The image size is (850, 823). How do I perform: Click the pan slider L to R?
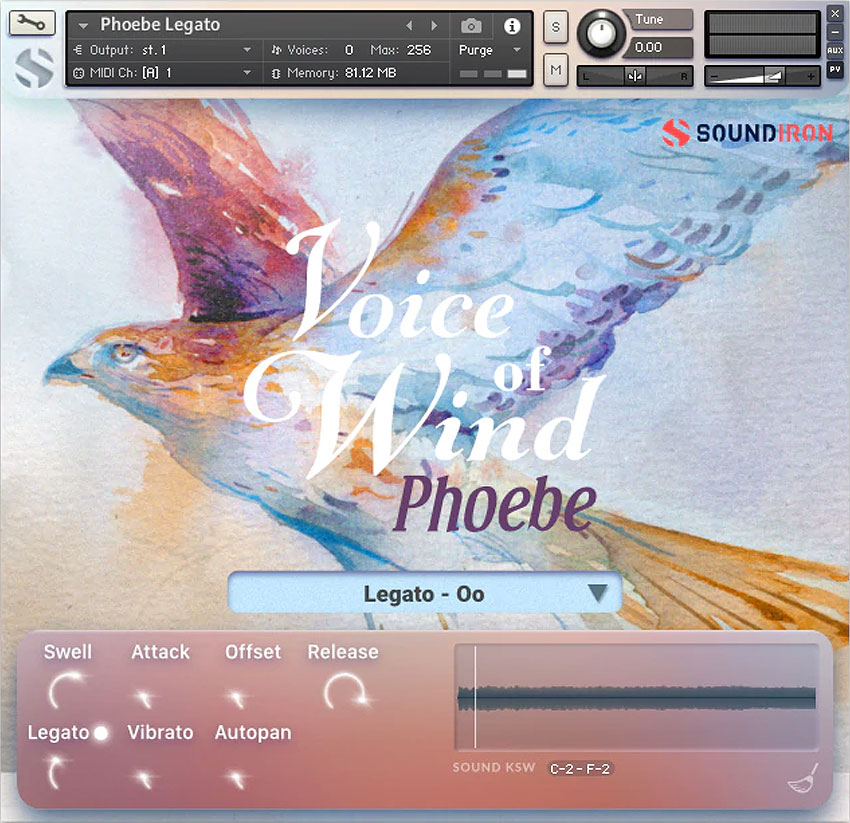click(x=634, y=76)
